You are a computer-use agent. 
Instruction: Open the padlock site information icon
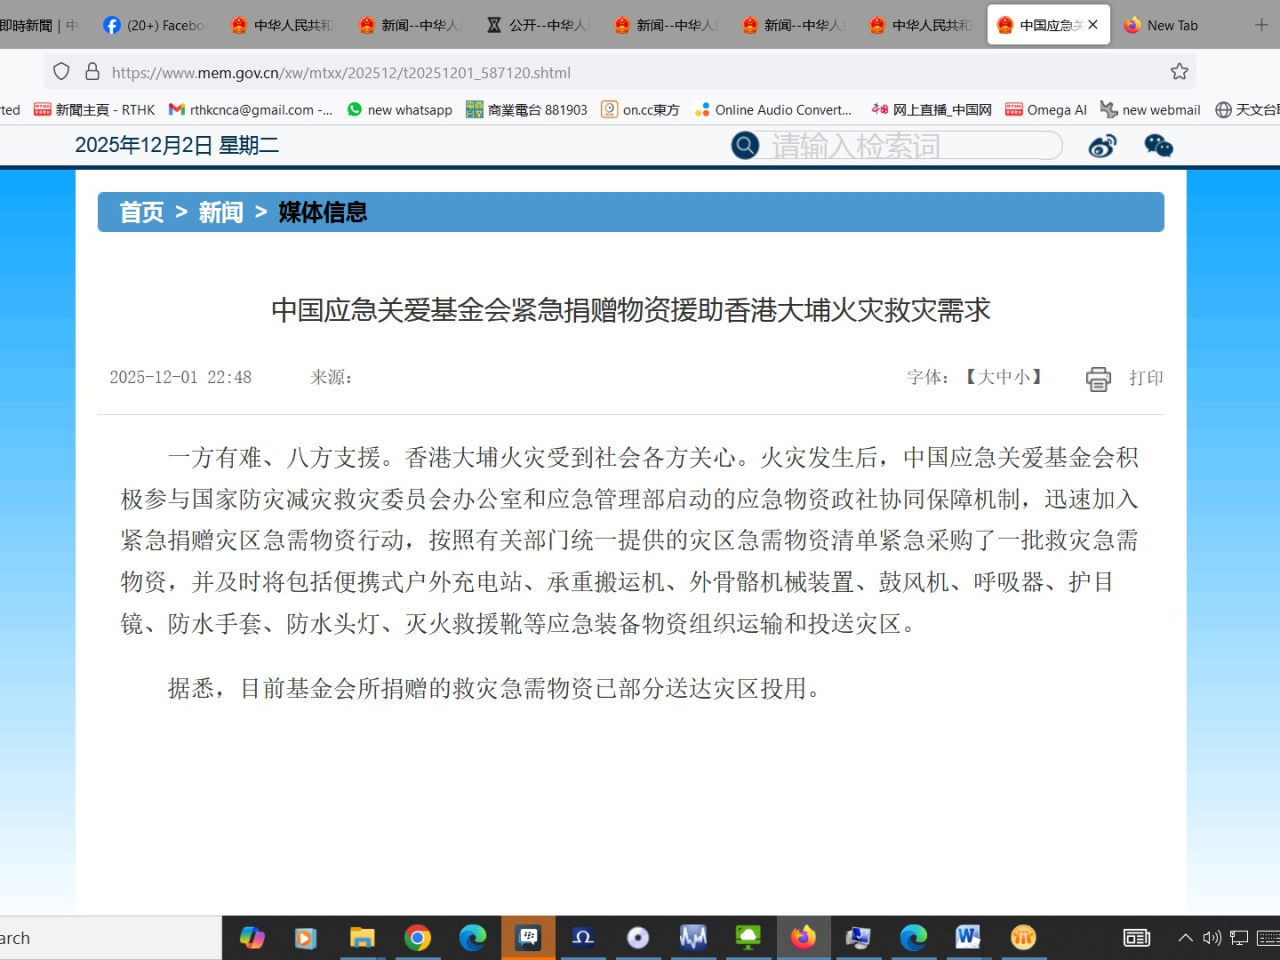pyautogui.click(x=91, y=71)
